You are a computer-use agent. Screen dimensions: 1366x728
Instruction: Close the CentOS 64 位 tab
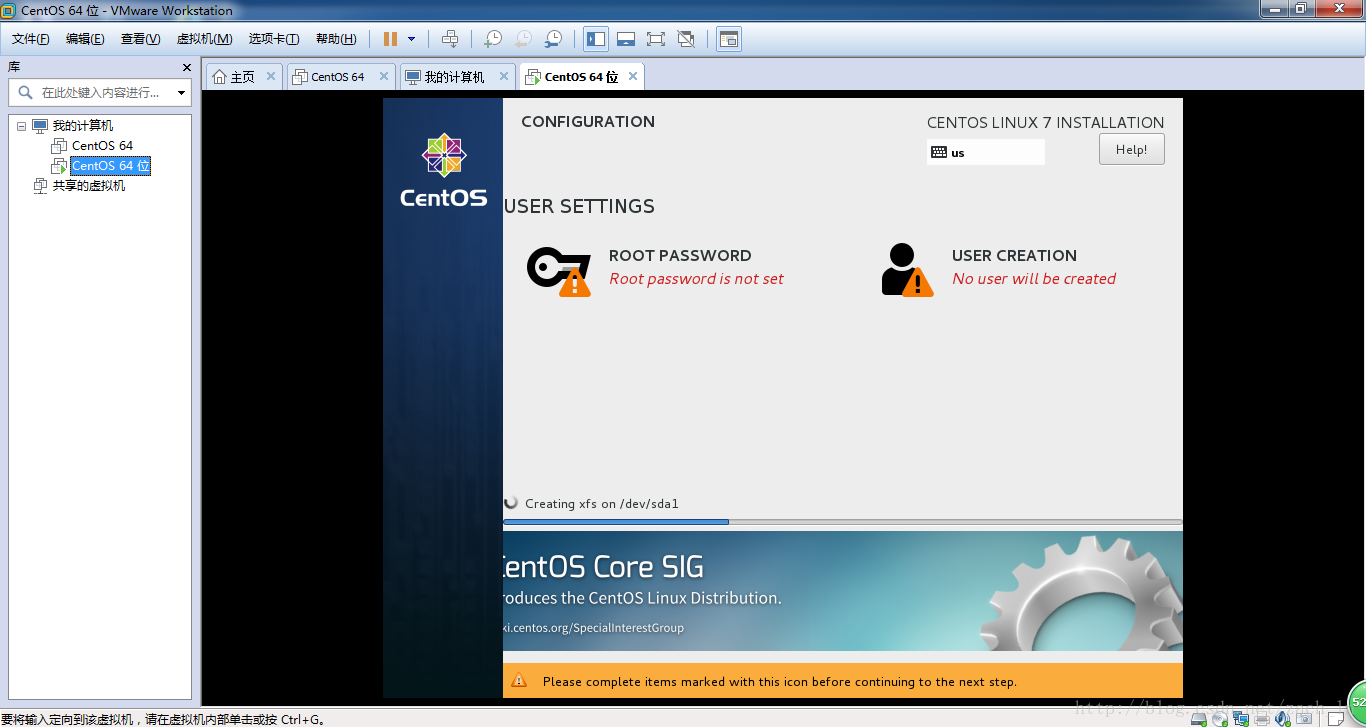633,76
